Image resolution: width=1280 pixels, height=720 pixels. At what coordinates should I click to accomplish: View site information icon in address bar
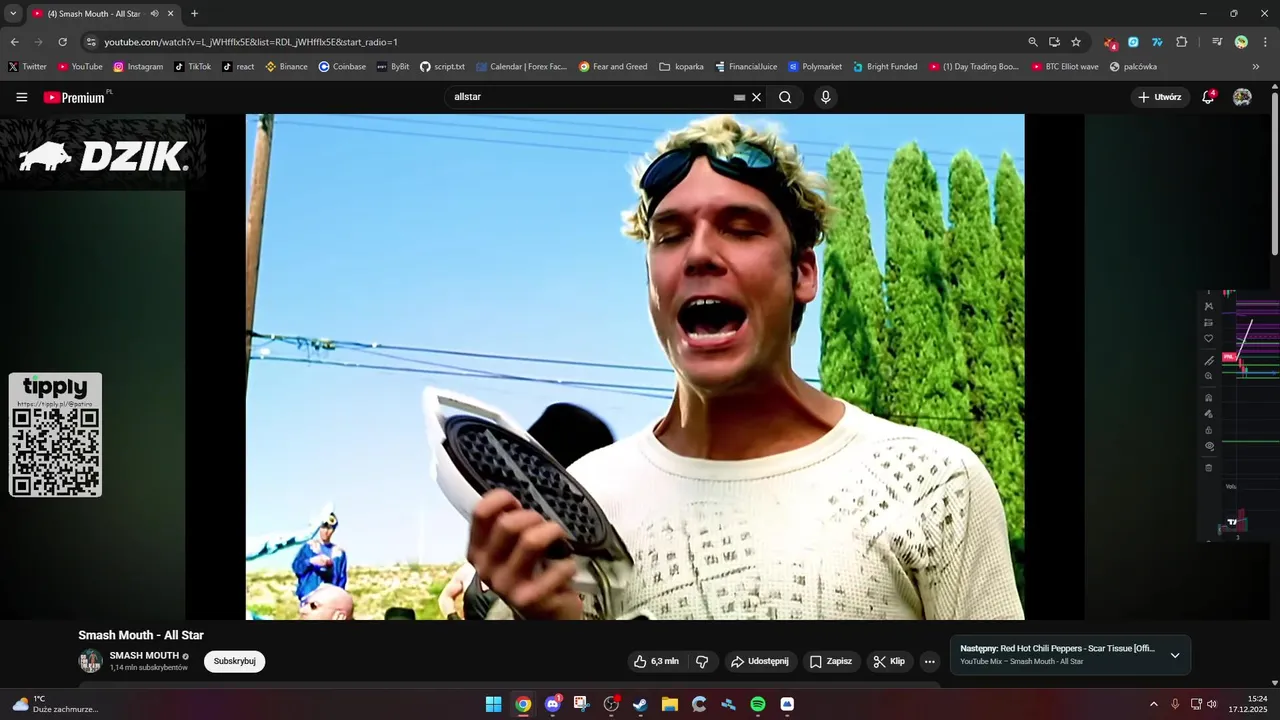click(x=91, y=42)
